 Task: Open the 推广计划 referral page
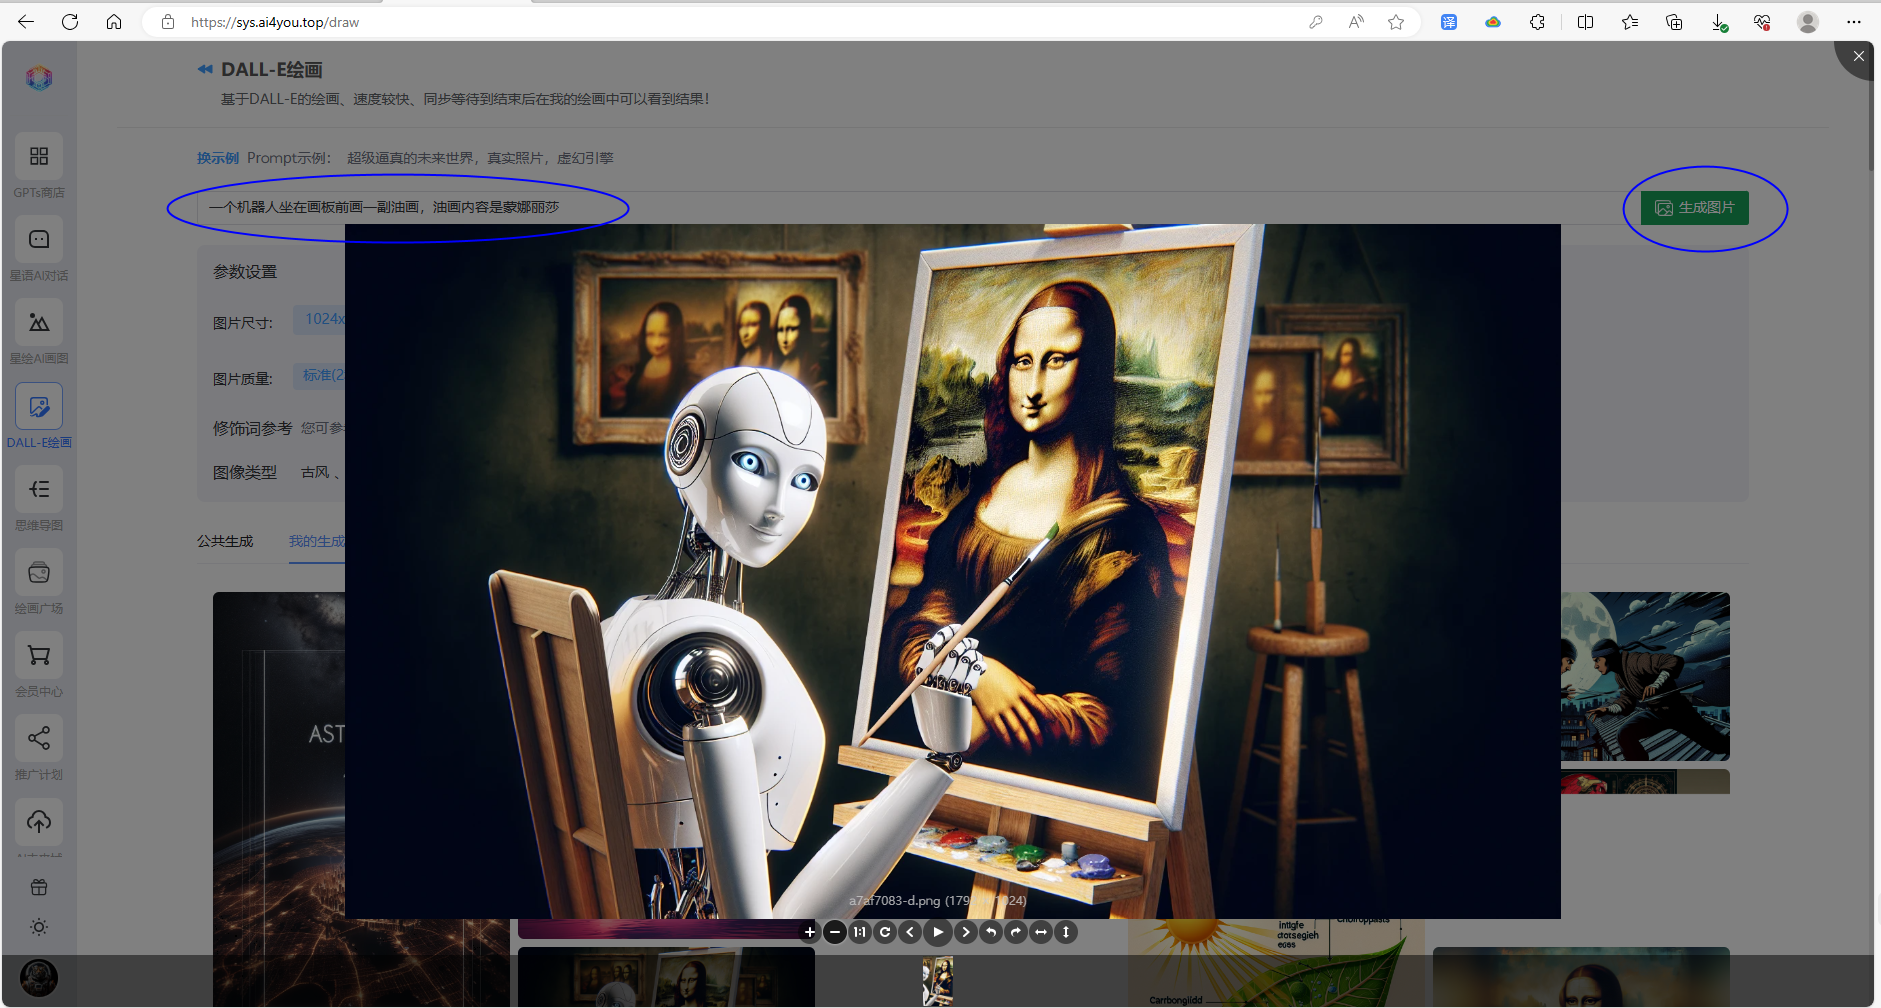(x=38, y=747)
